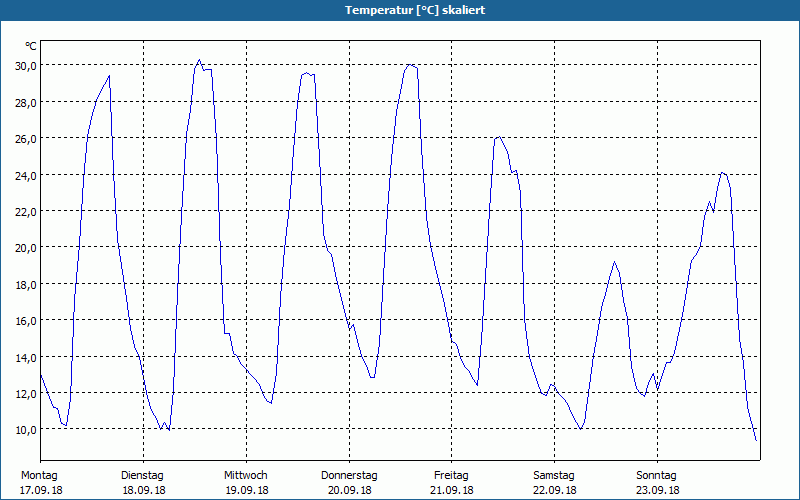Click the 10,0 y-axis label
Image resolution: width=800 pixels, height=500 pixels.
pyautogui.click(x=26, y=430)
